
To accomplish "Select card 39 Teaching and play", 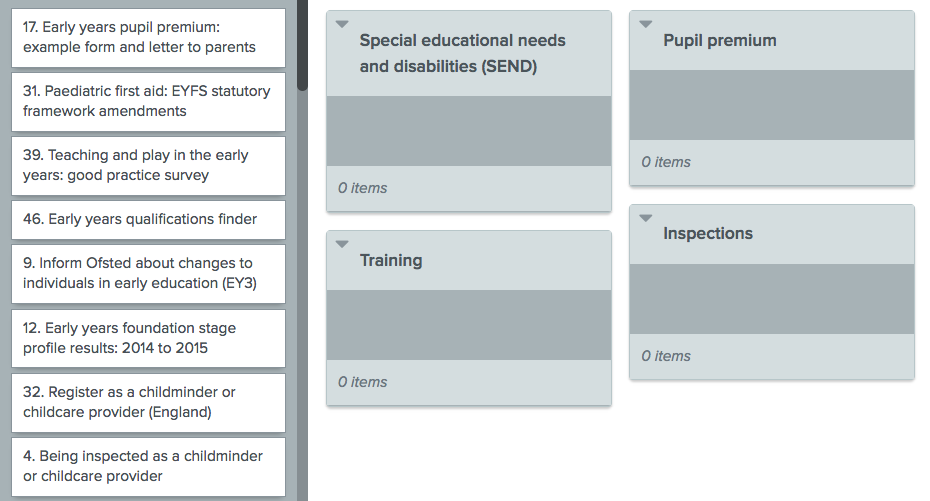I will click(148, 166).
